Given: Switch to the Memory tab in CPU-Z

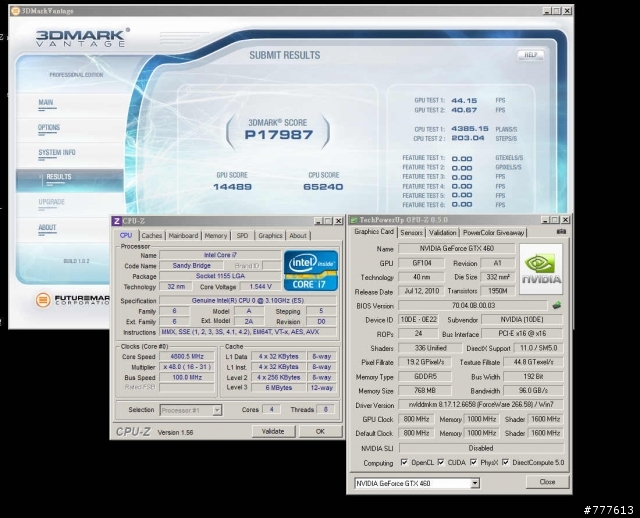Looking at the screenshot, I should coord(216,236).
